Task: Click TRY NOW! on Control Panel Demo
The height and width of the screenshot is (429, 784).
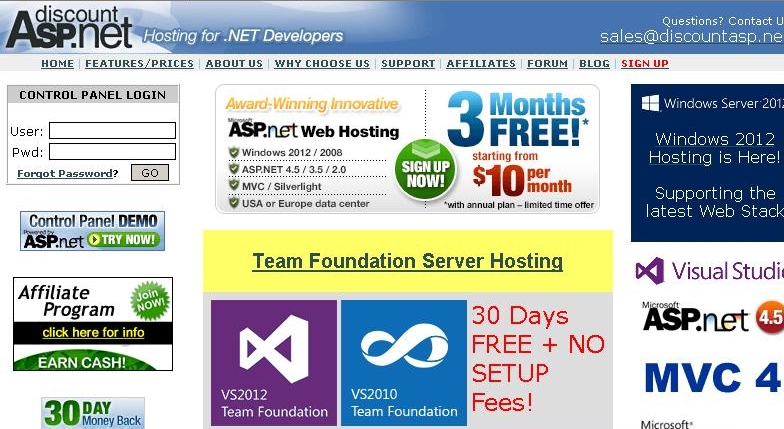Action: [124, 240]
